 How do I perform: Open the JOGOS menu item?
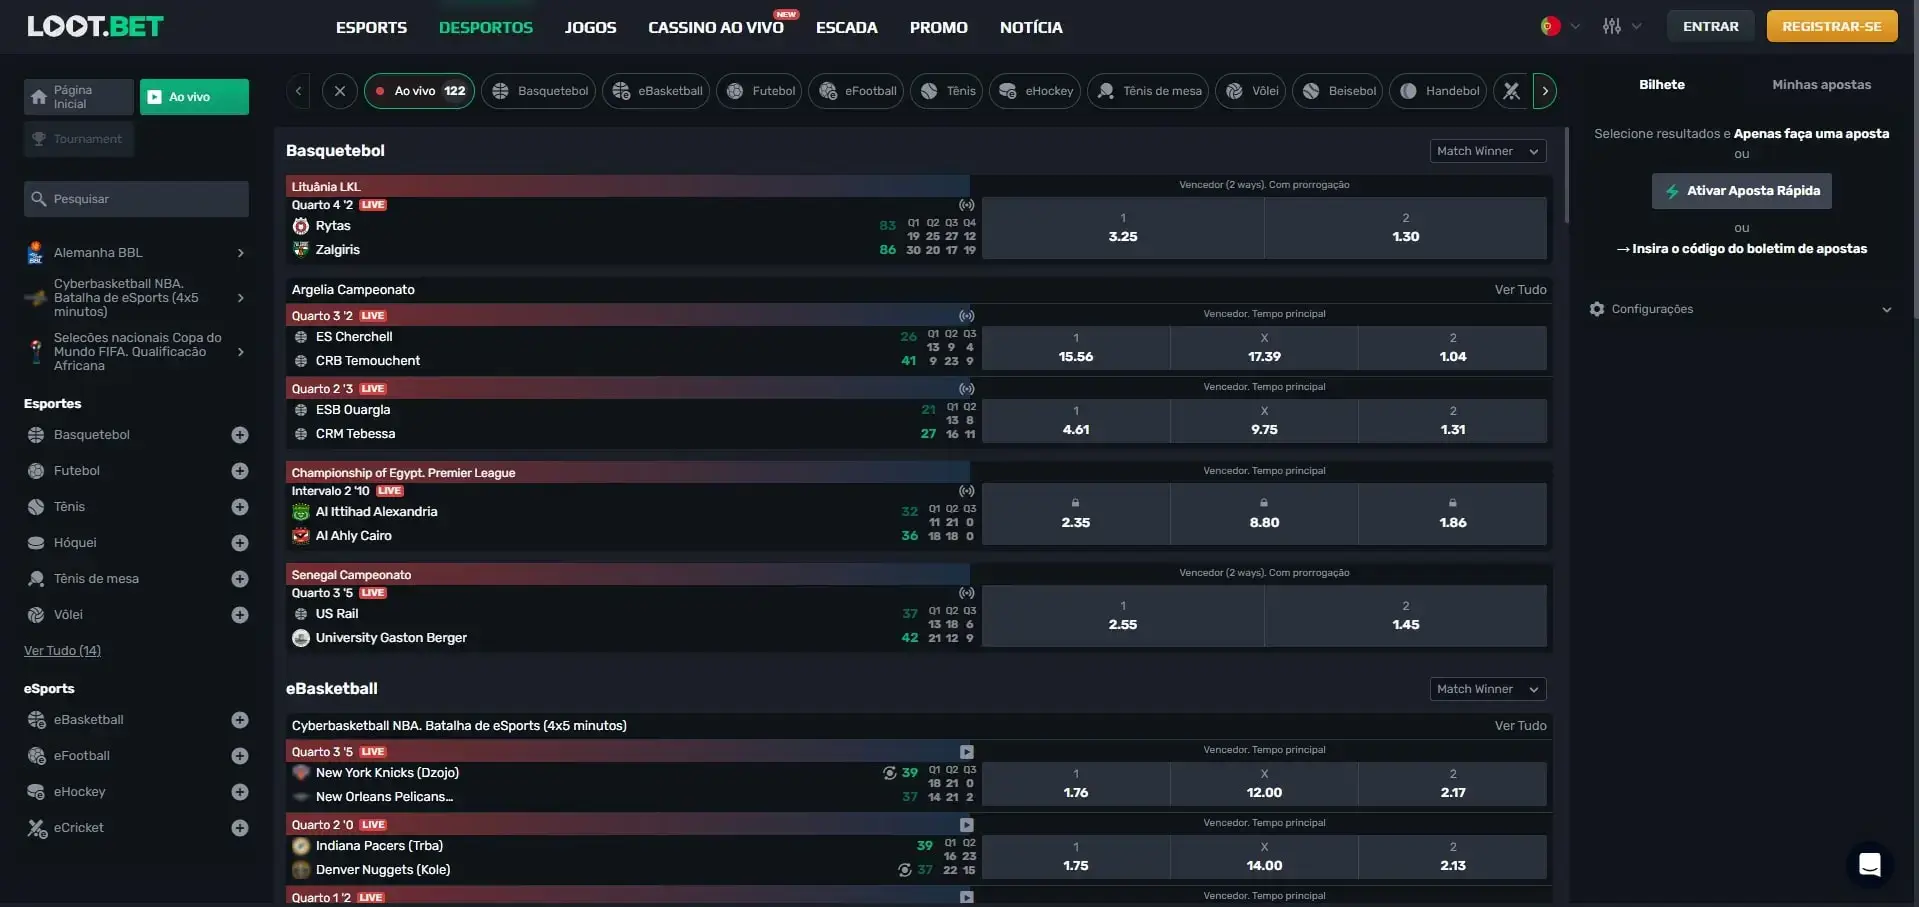[x=590, y=27]
